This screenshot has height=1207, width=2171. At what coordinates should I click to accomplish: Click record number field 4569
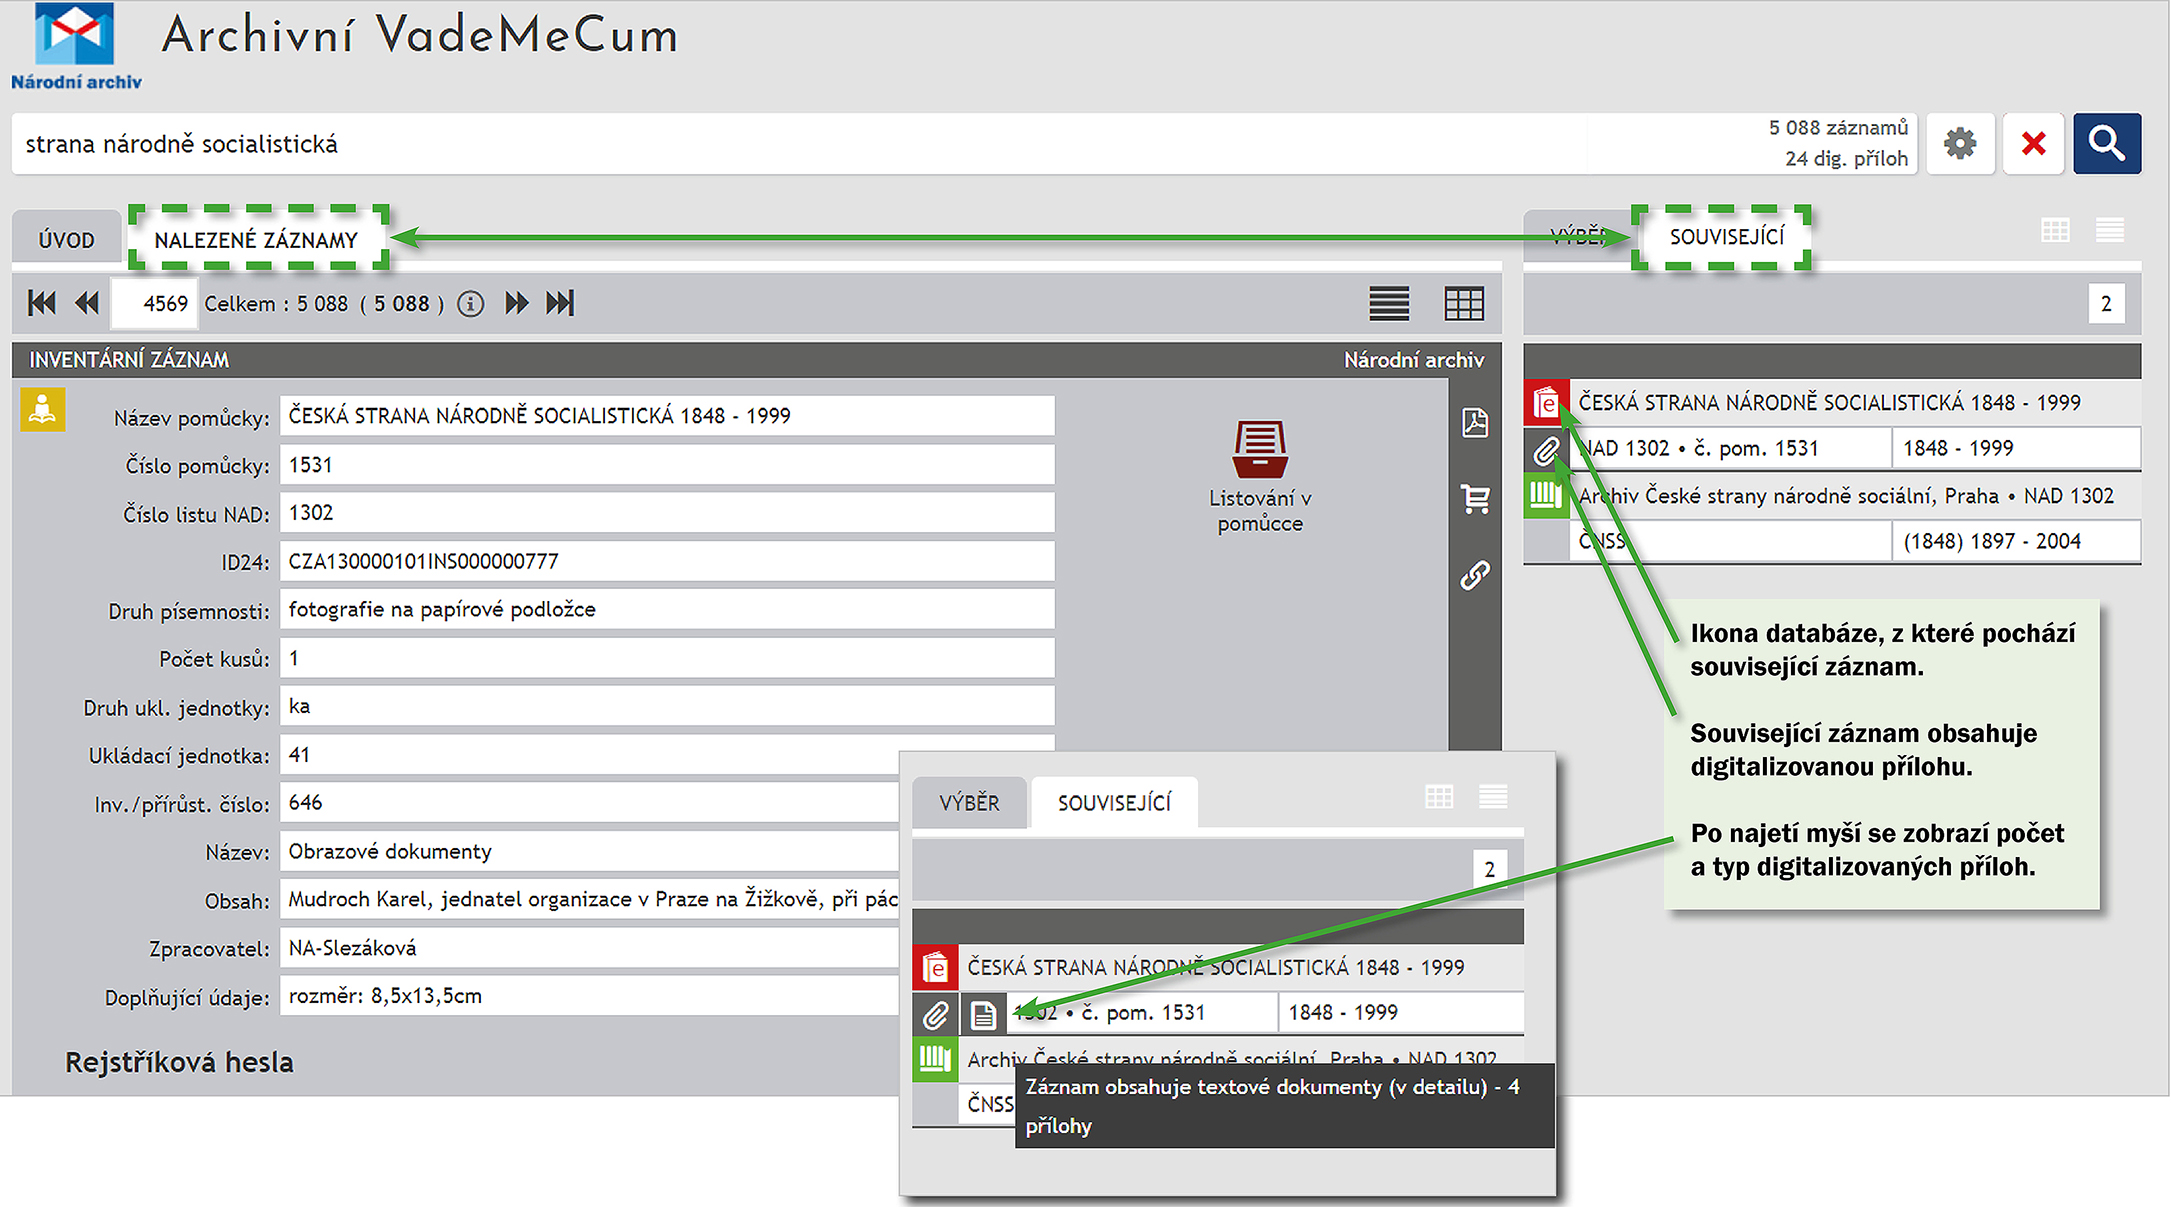click(152, 304)
